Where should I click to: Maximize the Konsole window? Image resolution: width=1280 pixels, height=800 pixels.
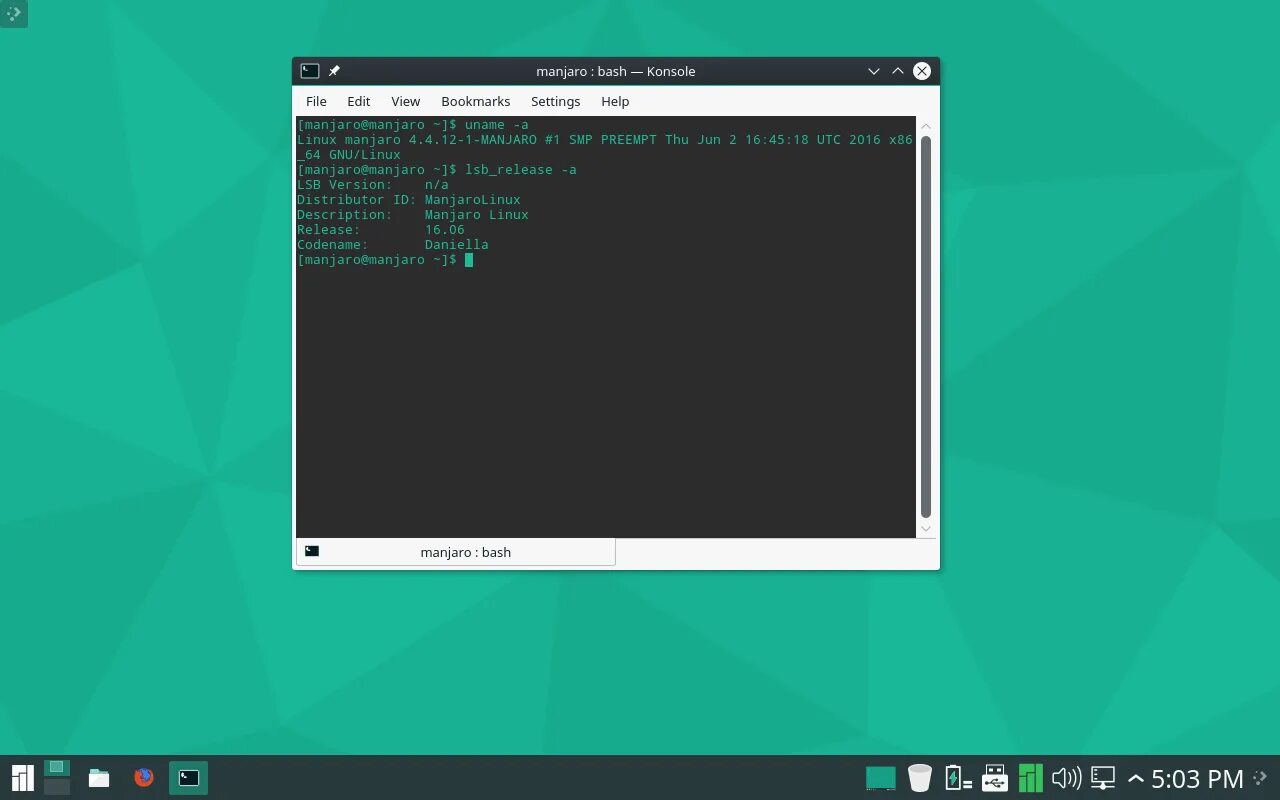coord(897,71)
